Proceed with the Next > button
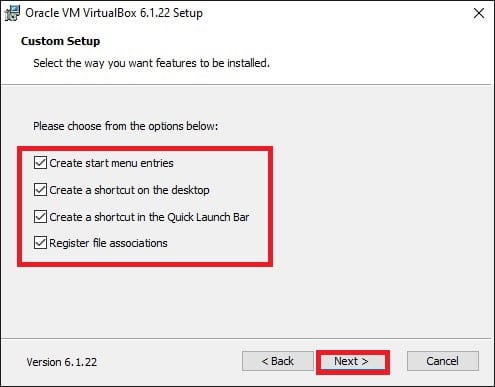 pyautogui.click(x=353, y=361)
